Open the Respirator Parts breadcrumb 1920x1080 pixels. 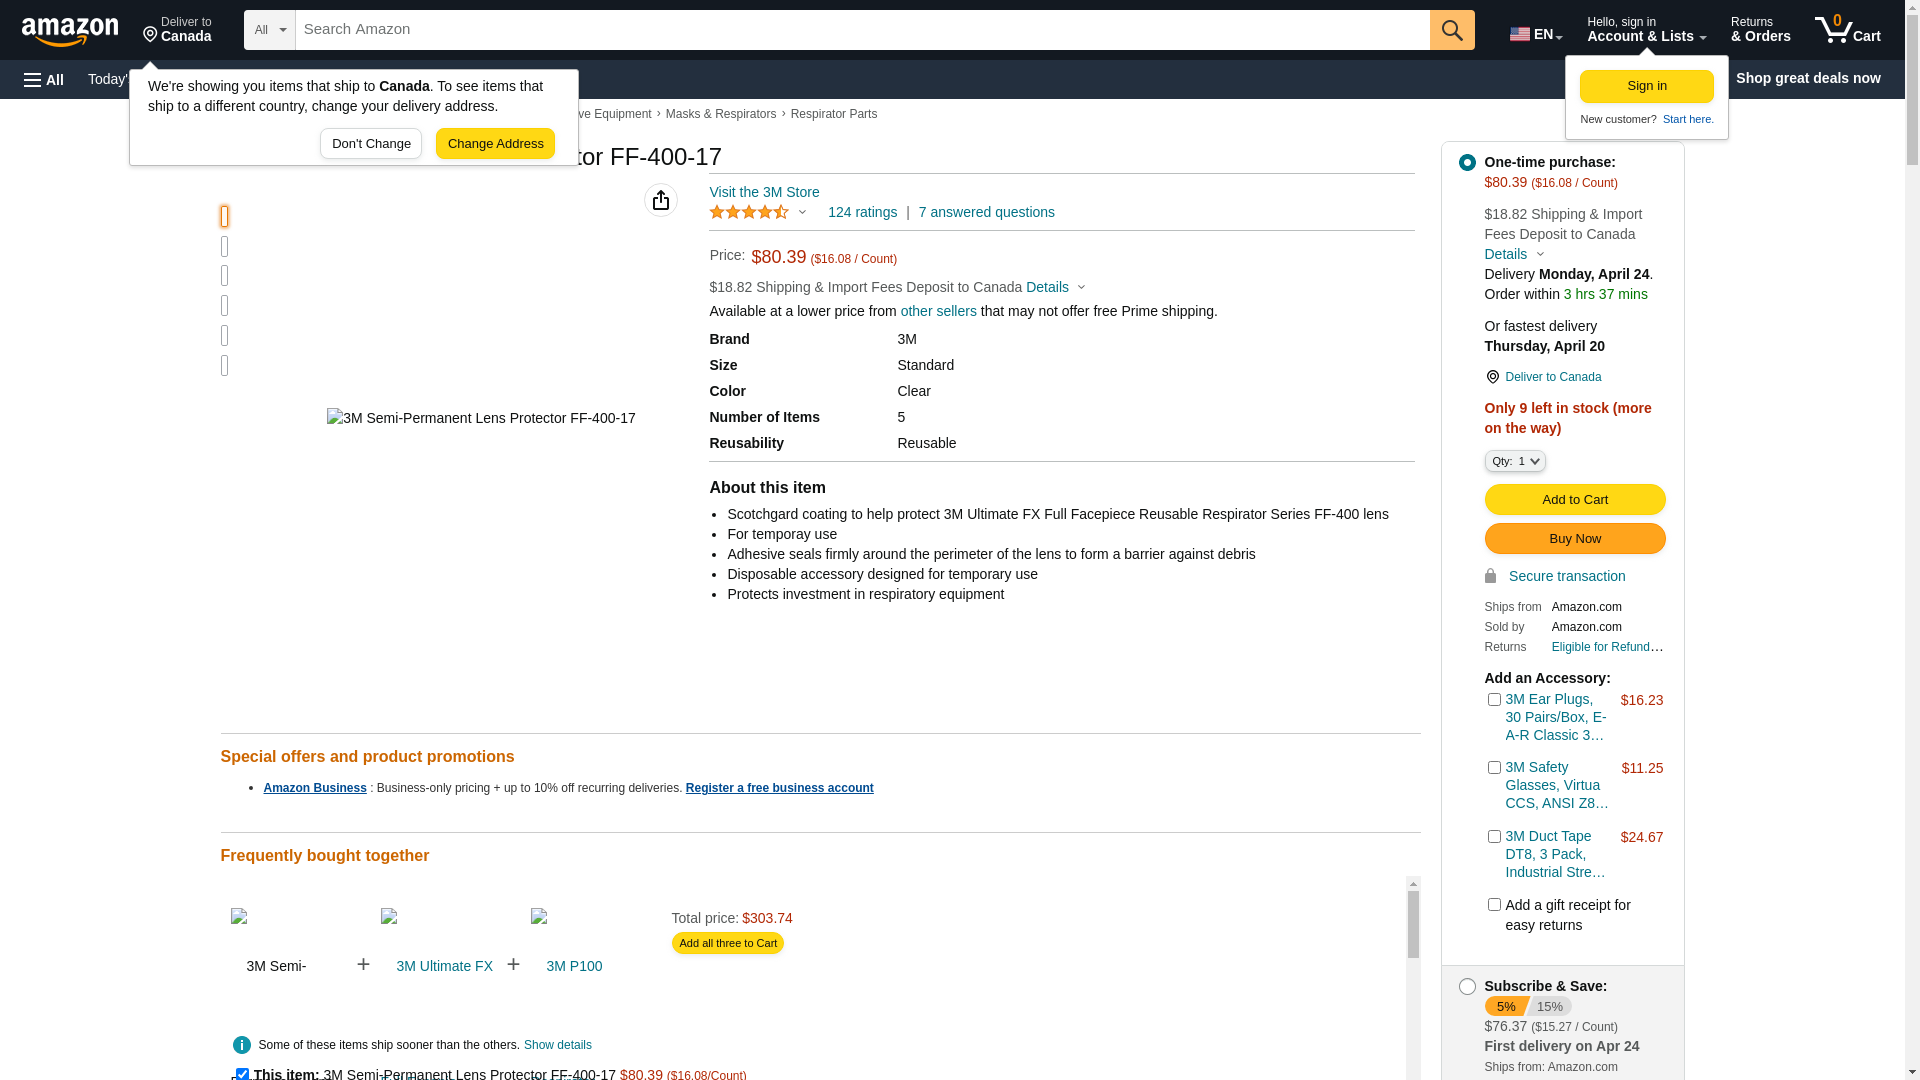833,114
